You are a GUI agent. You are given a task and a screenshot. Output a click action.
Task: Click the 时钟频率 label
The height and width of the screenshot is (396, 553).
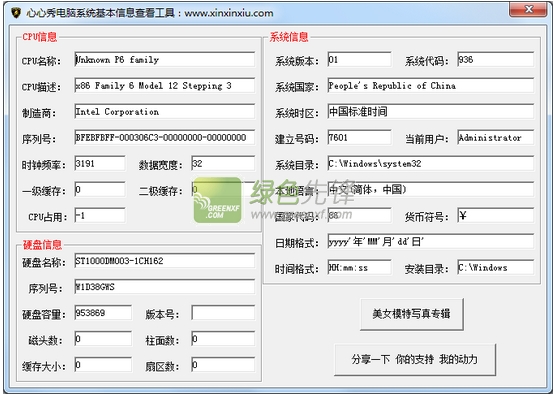pyautogui.click(x=43, y=165)
